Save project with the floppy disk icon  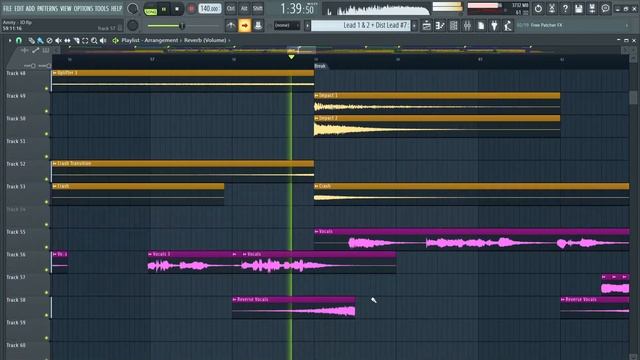(x=579, y=8)
